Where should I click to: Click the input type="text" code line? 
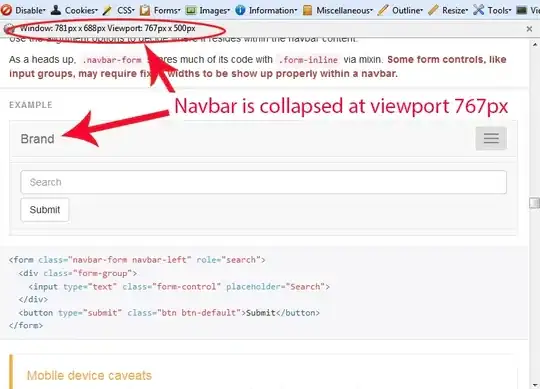(x=179, y=286)
